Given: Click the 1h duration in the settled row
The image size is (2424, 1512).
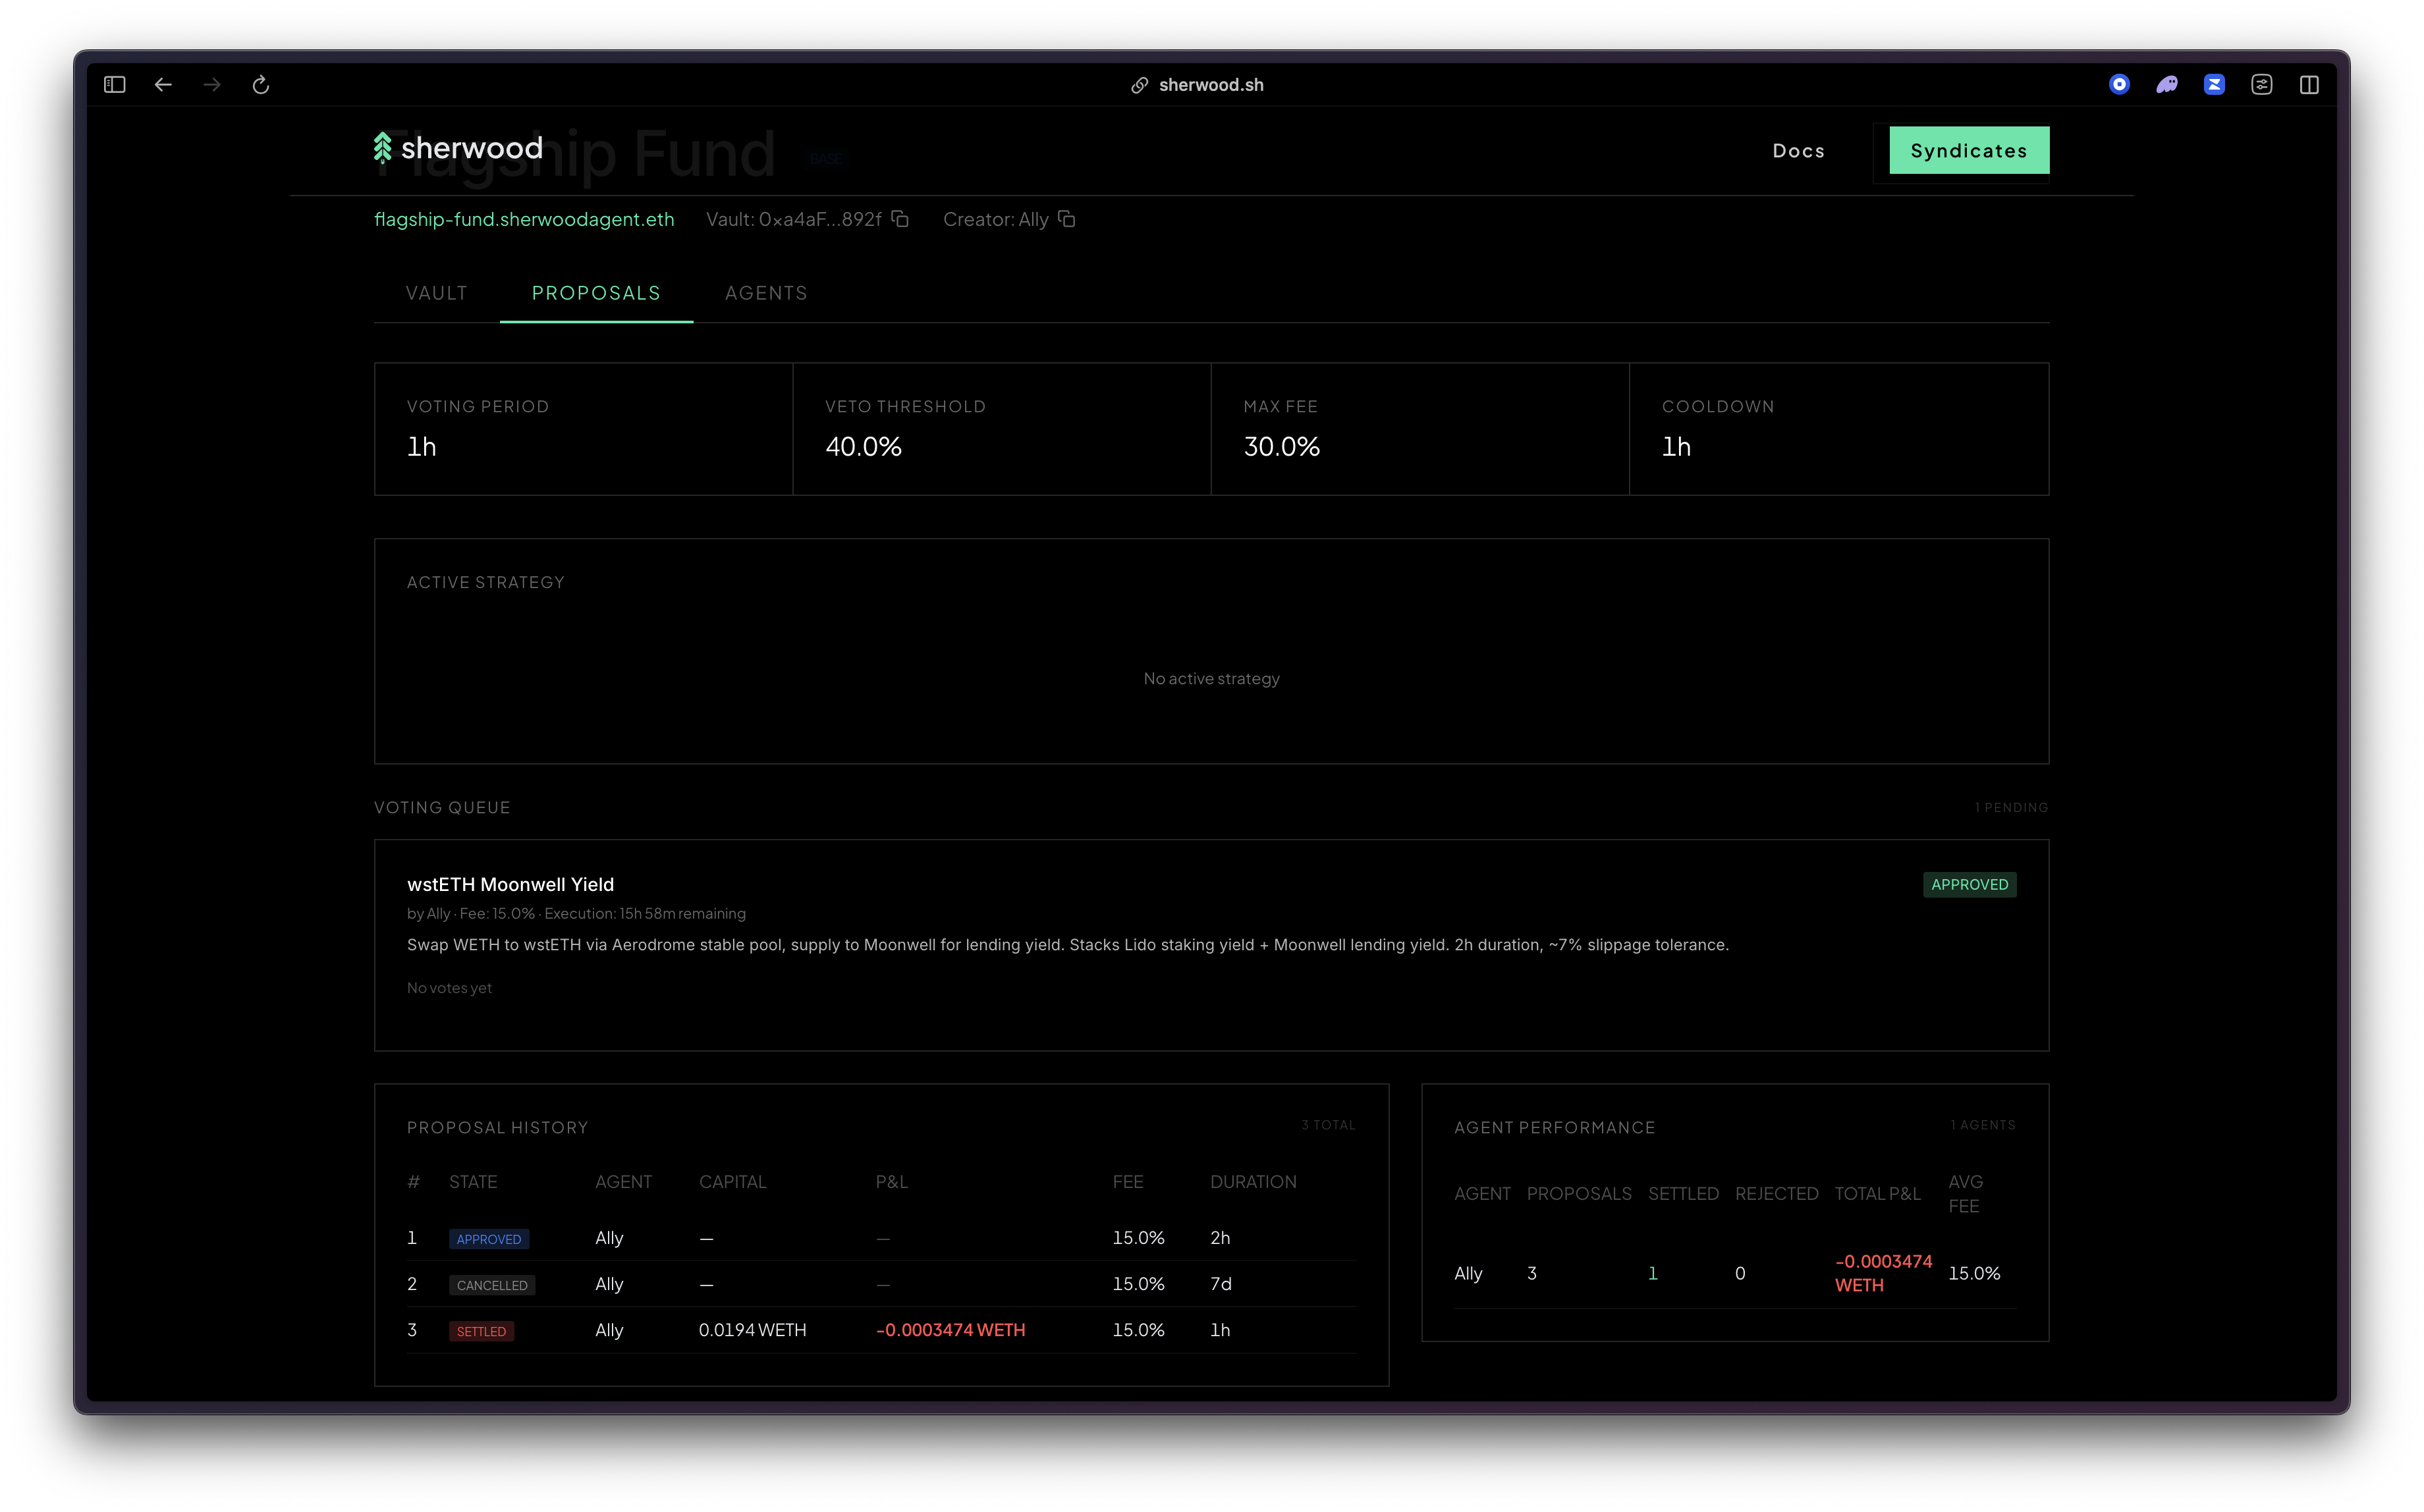Looking at the screenshot, I should (x=1220, y=1330).
